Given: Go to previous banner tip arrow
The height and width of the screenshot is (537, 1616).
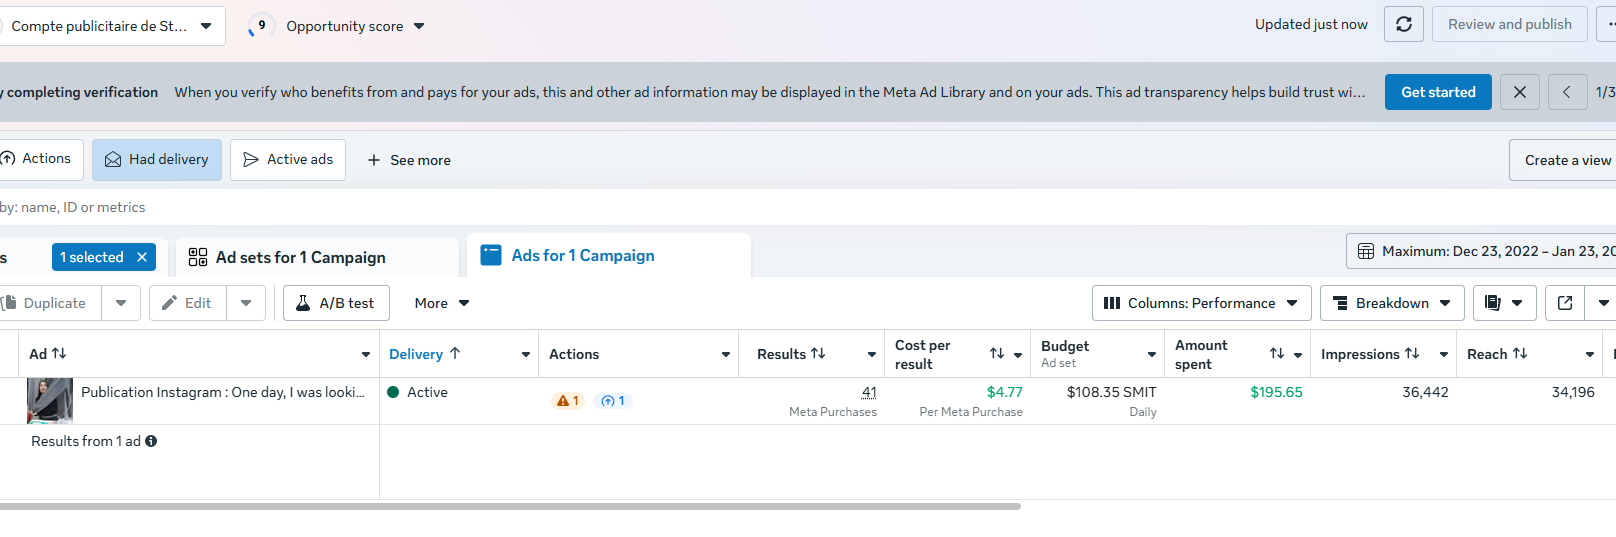Looking at the screenshot, I should tap(1566, 92).
